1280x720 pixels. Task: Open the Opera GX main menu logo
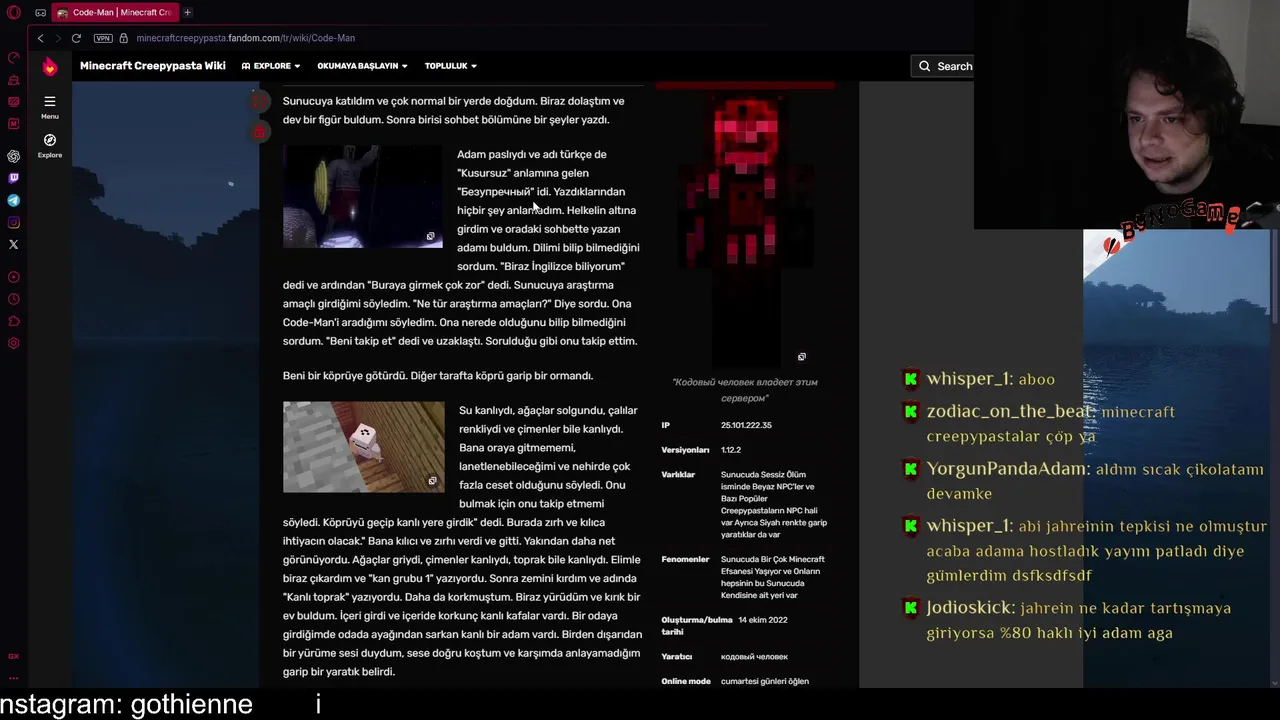pos(13,12)
